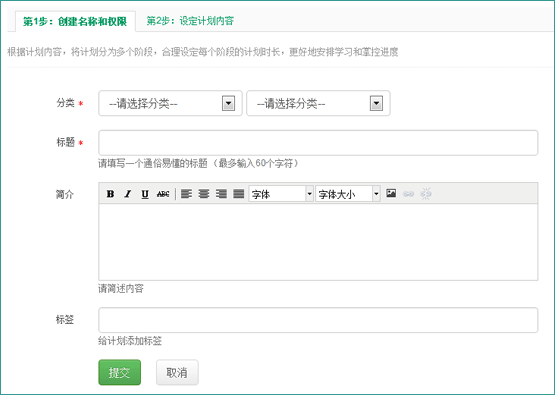Screen dimensions: 555x395
Task: Align text right in the editor
Action: click(x=221, y=194)
